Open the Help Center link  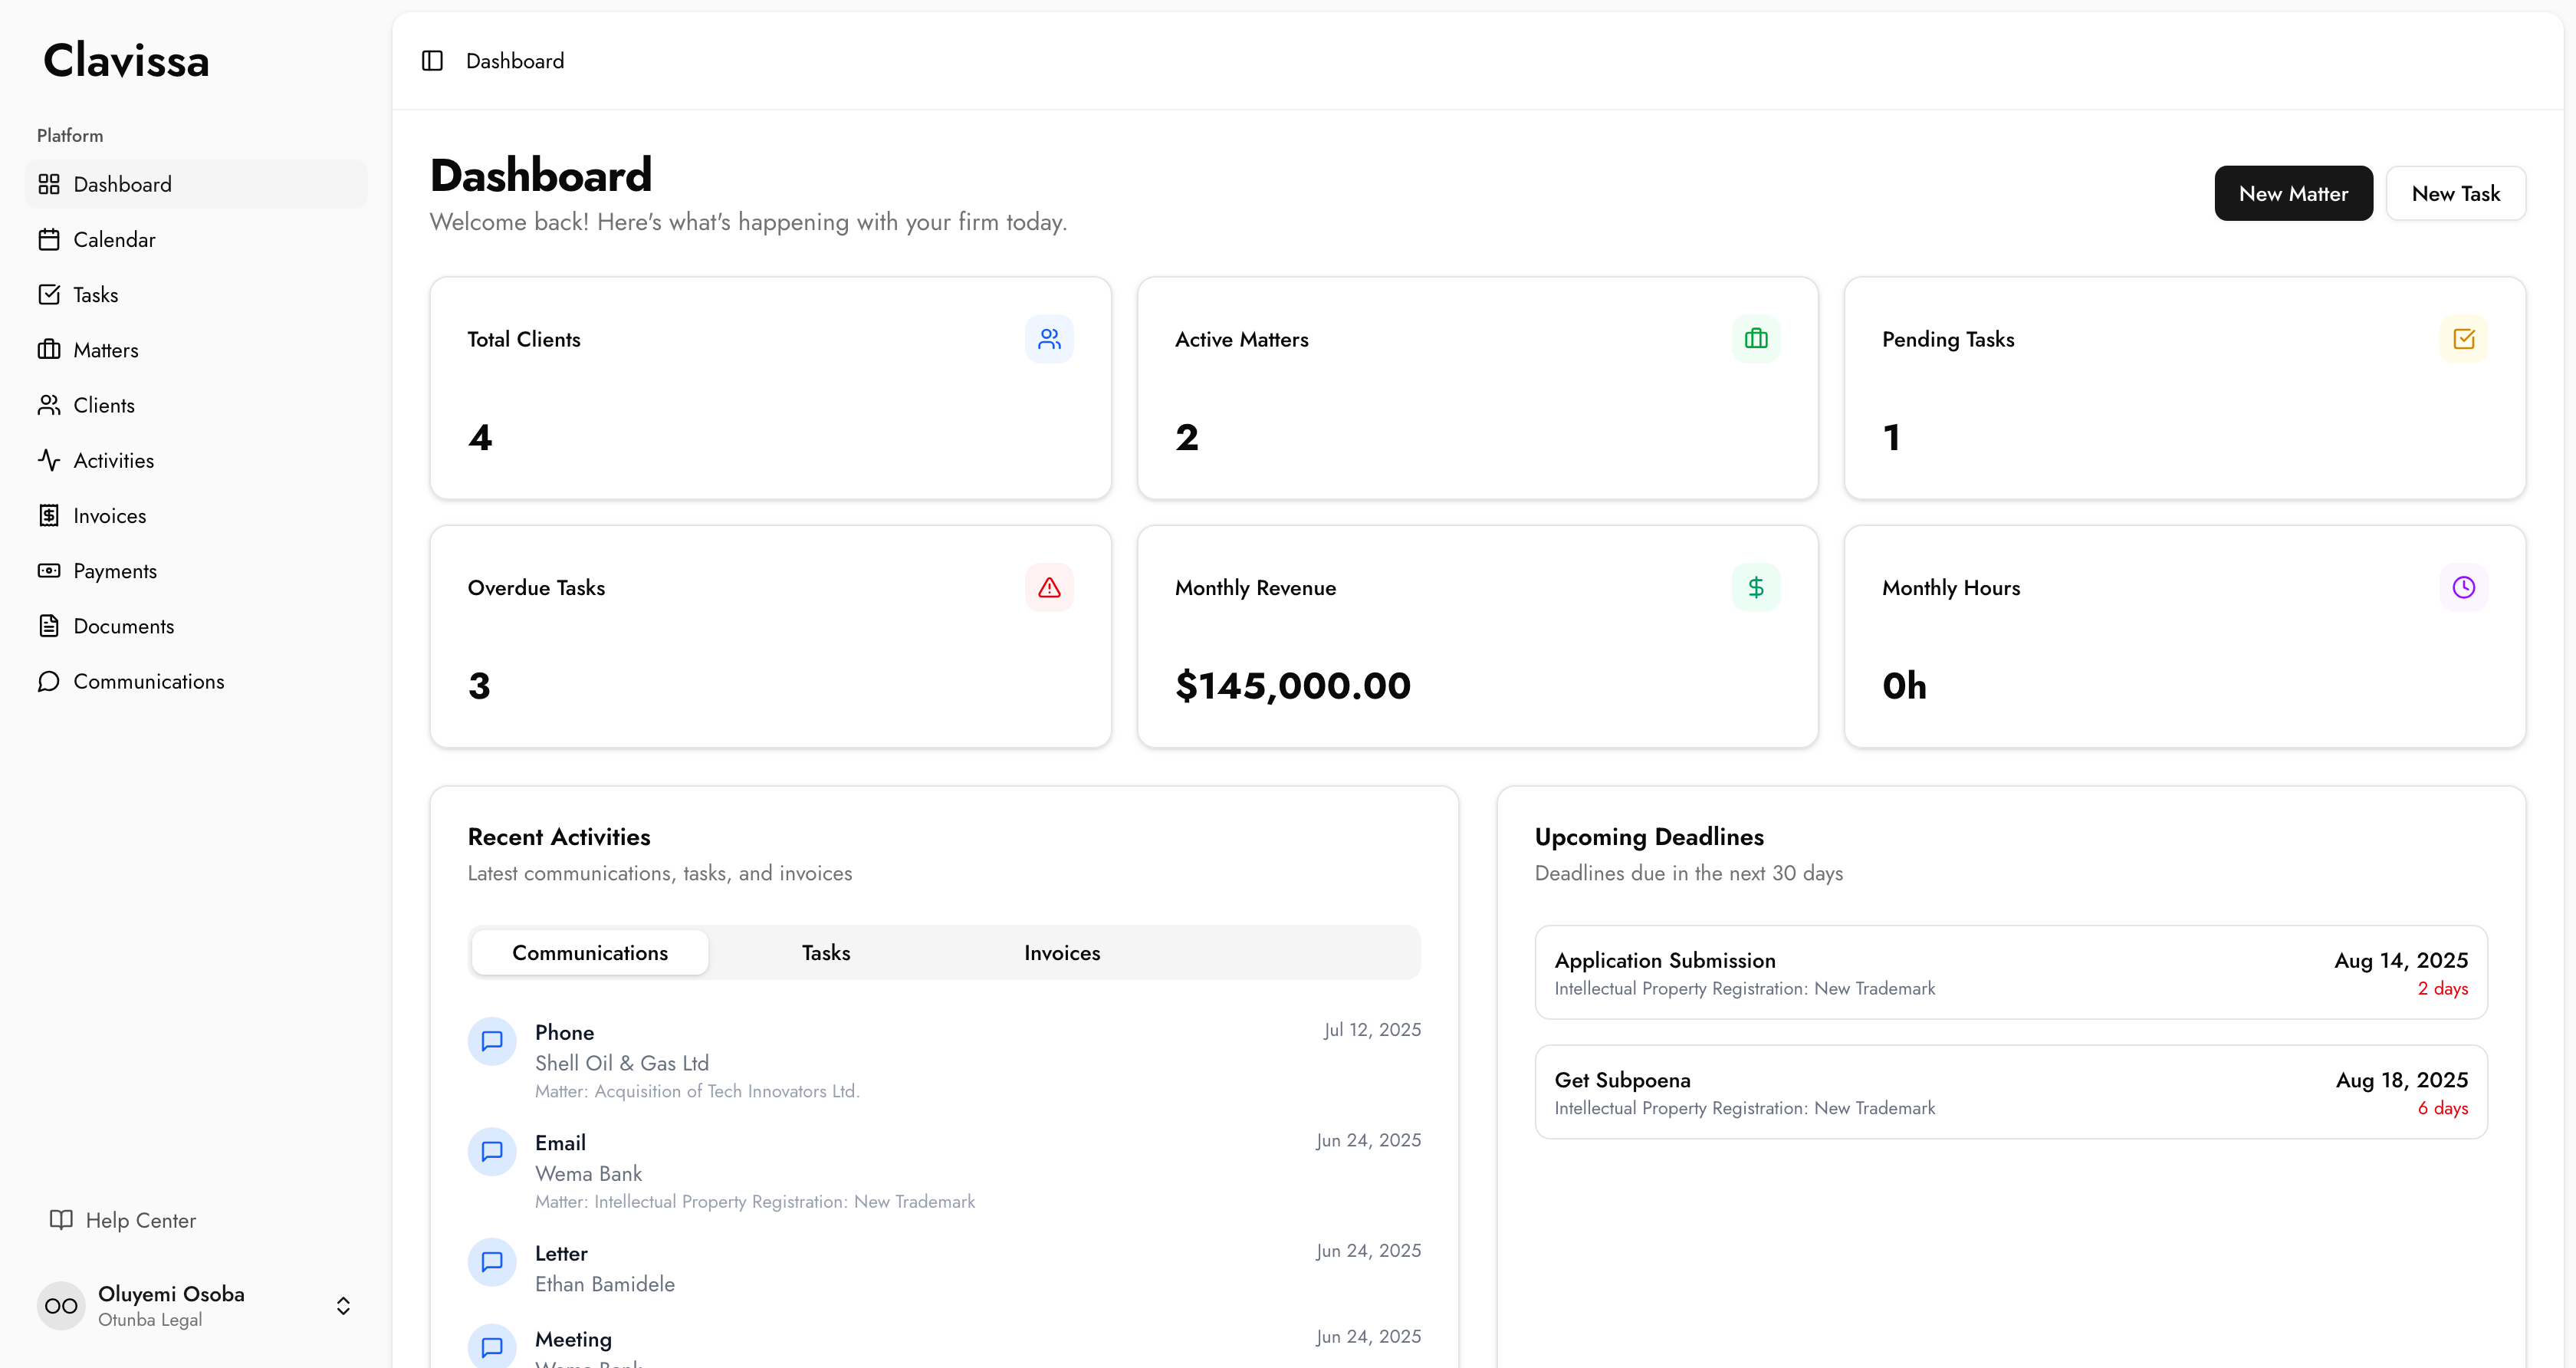pyautogui.click(x=140, y=1220)
